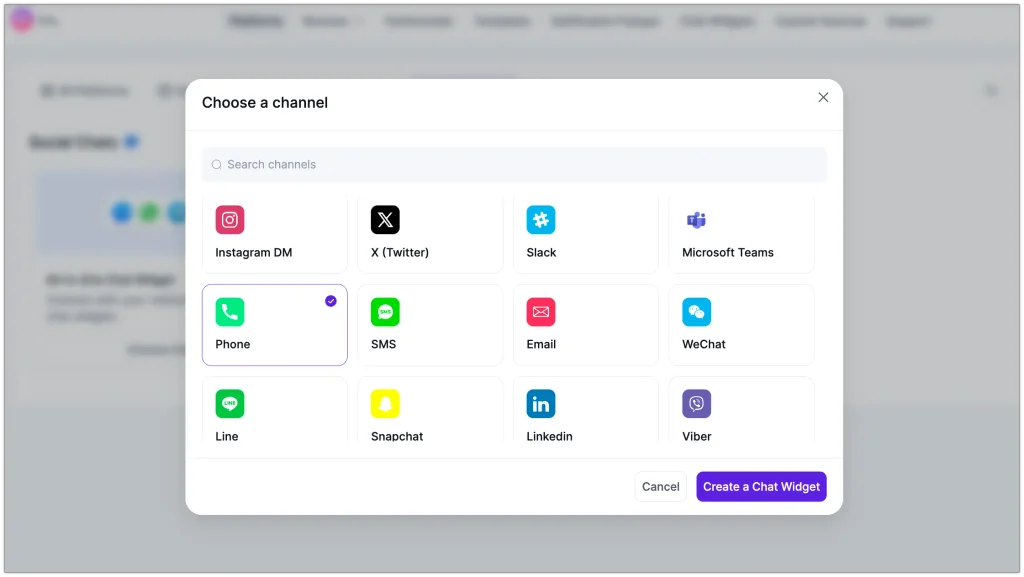Select the SMS channel icon
Viewport: 1024px width, 577px height.
pyautogui.click(x=385, y=312)
